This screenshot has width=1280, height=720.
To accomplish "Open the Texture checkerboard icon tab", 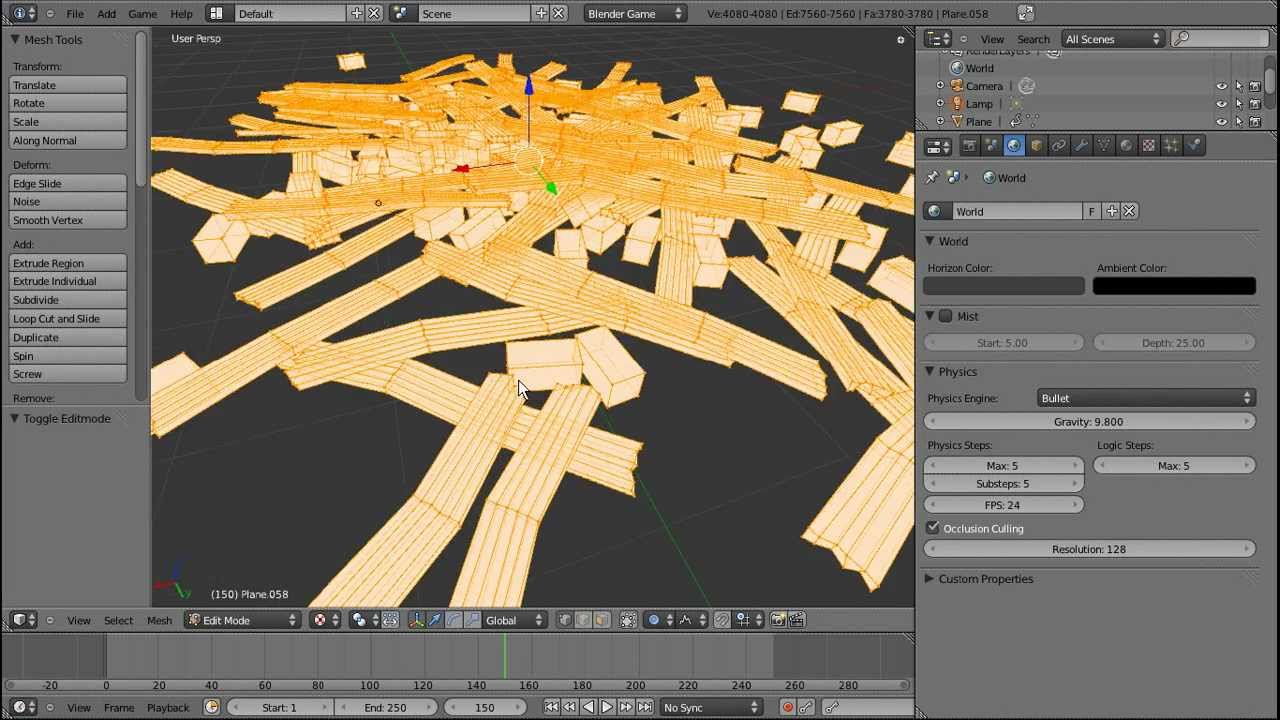I will click(1148, 146).
